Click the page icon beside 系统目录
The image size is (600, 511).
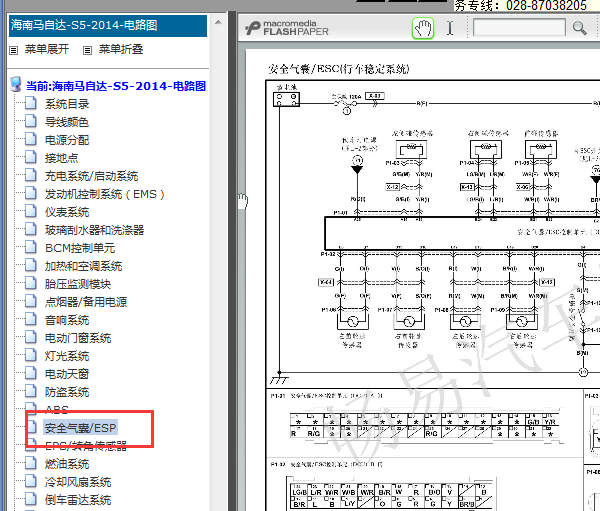pos(31,103)
